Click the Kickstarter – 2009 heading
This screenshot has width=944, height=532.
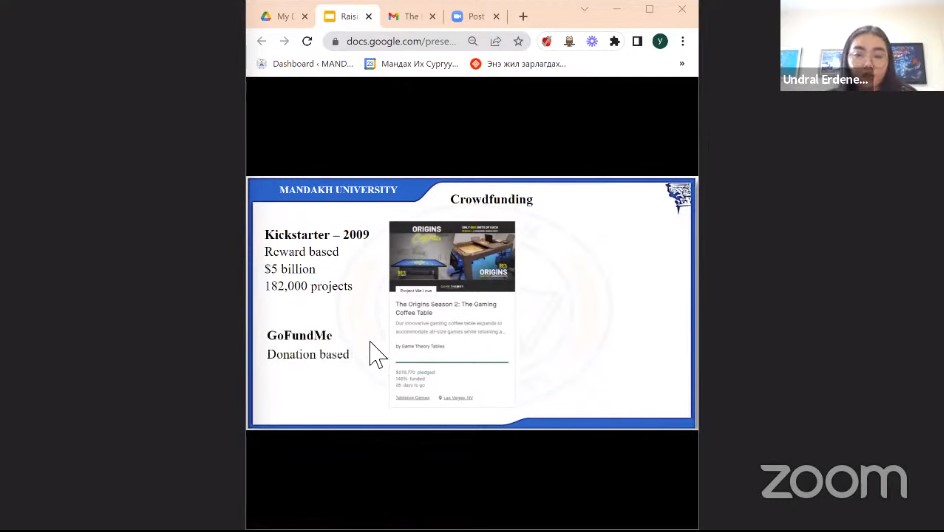coord(317,235)
